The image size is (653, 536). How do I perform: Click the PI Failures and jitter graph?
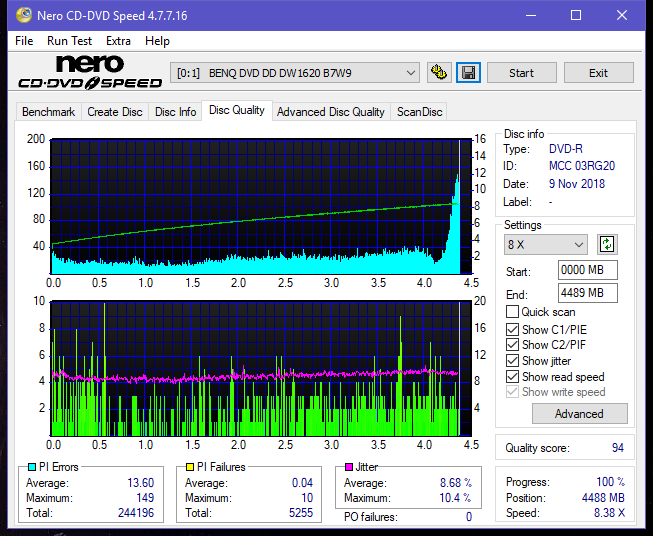pyautogui.click(x=261, y=369)
